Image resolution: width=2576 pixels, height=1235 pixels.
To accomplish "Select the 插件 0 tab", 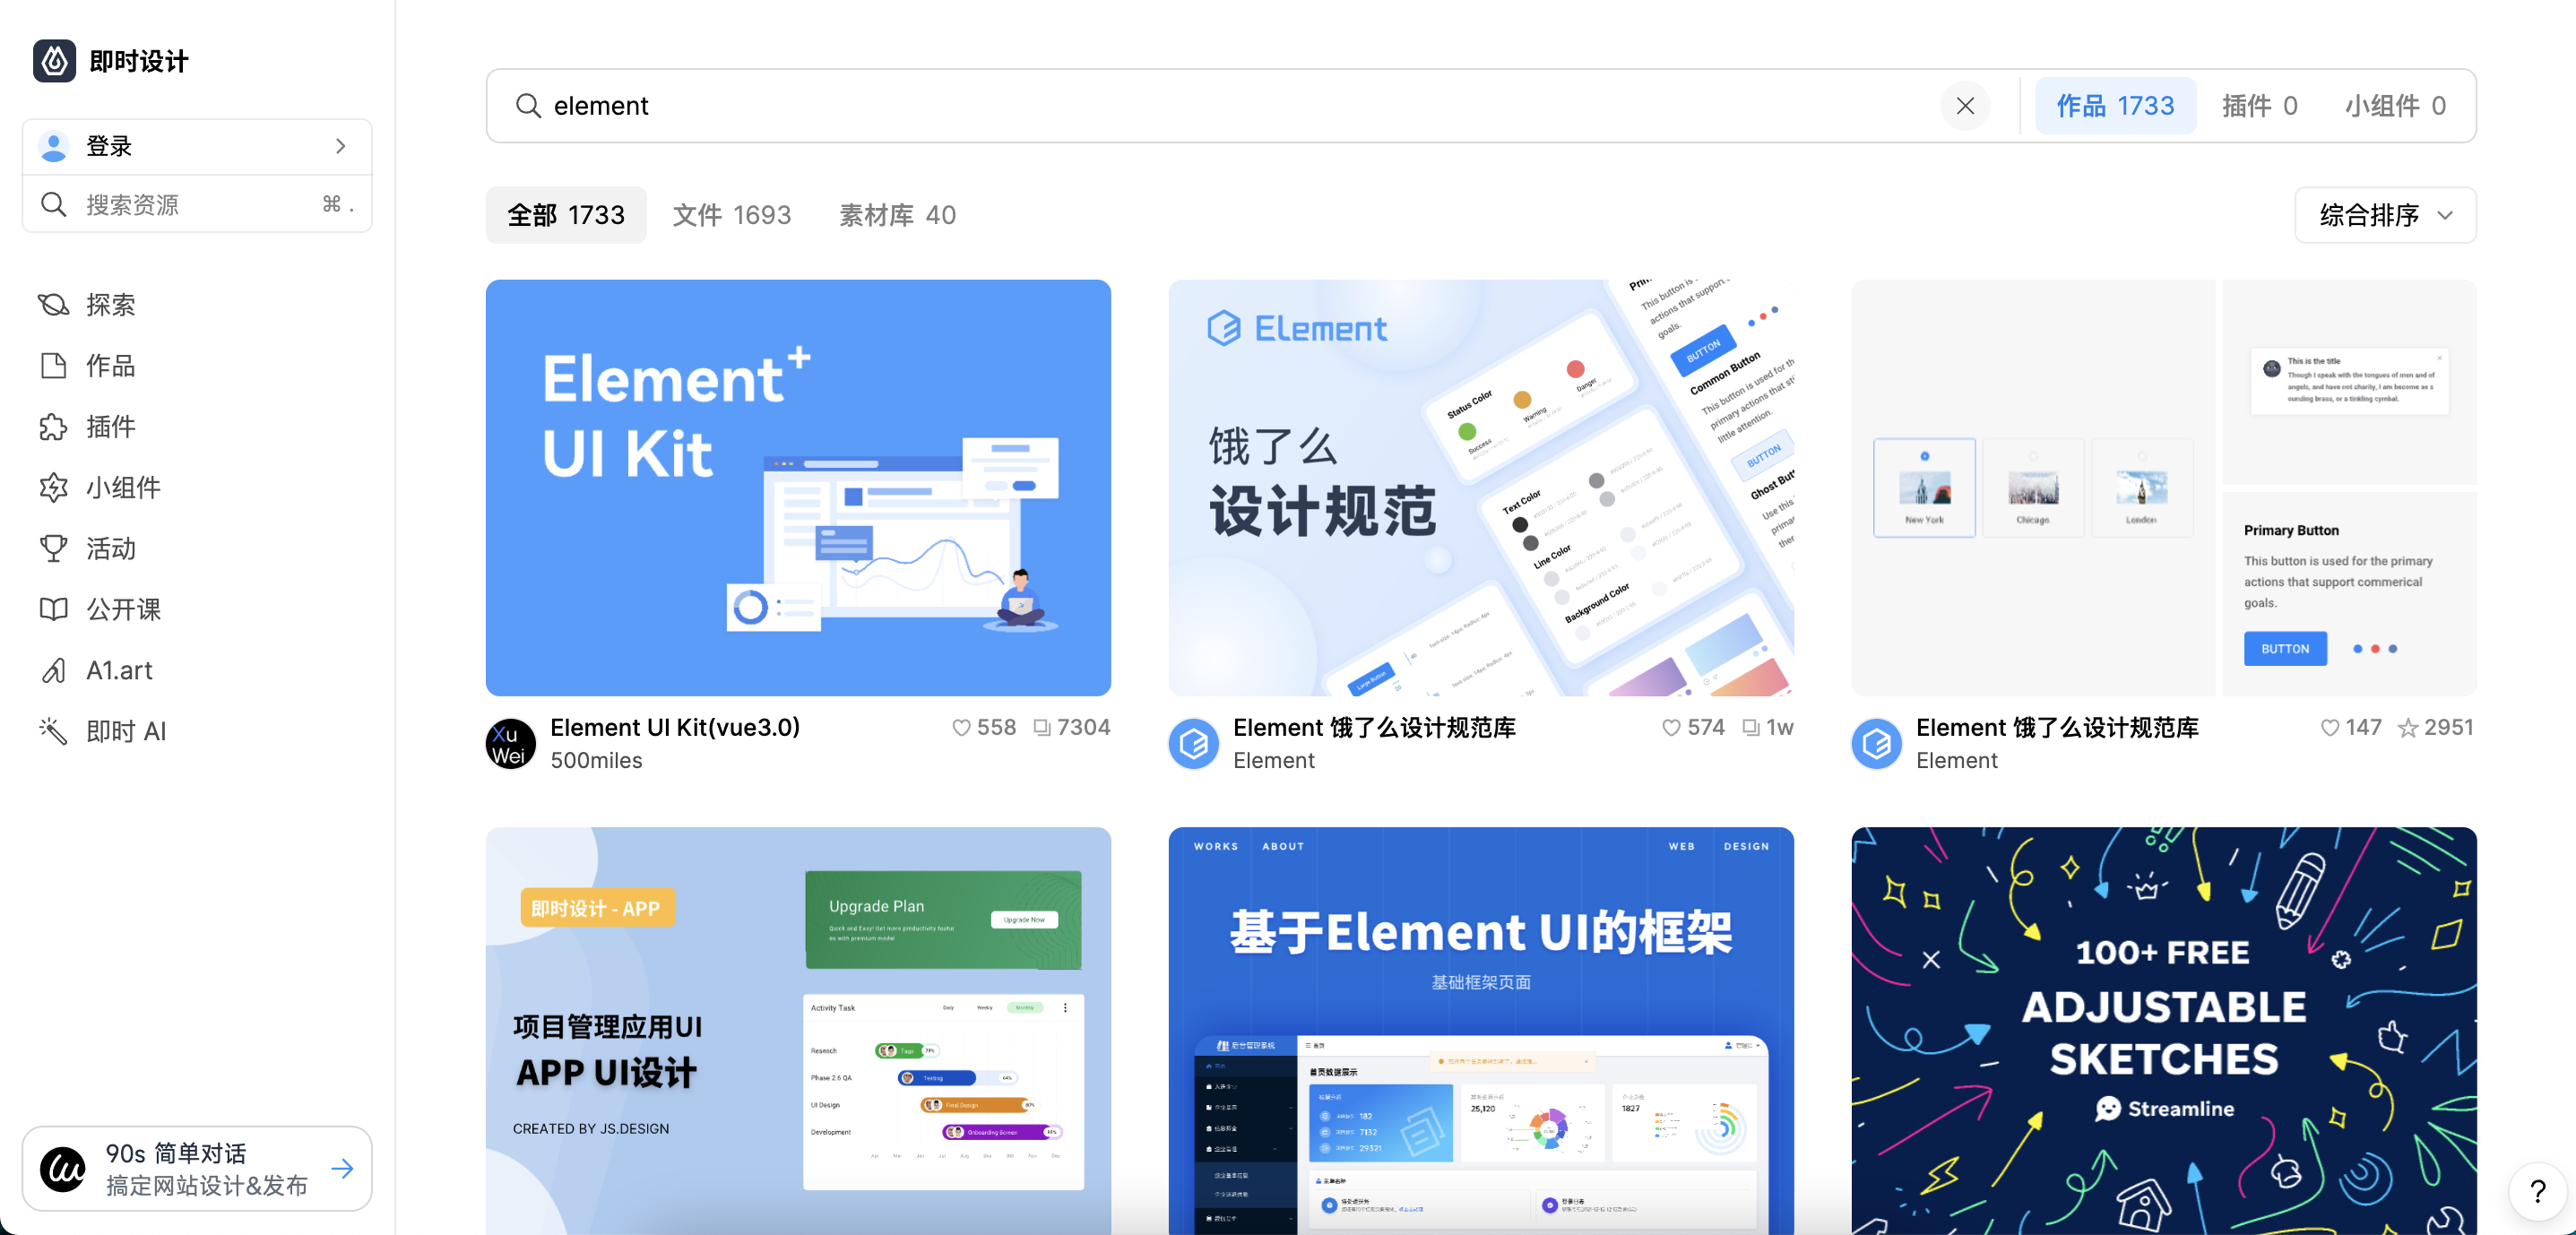I will [2259, 105].
